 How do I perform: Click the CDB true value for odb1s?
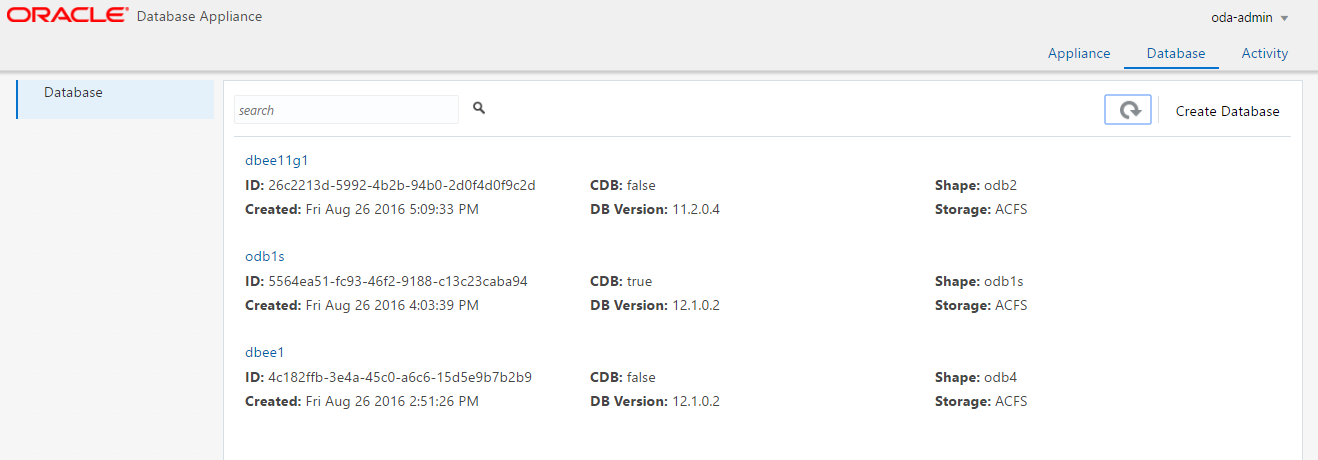(x=639, y=281)
